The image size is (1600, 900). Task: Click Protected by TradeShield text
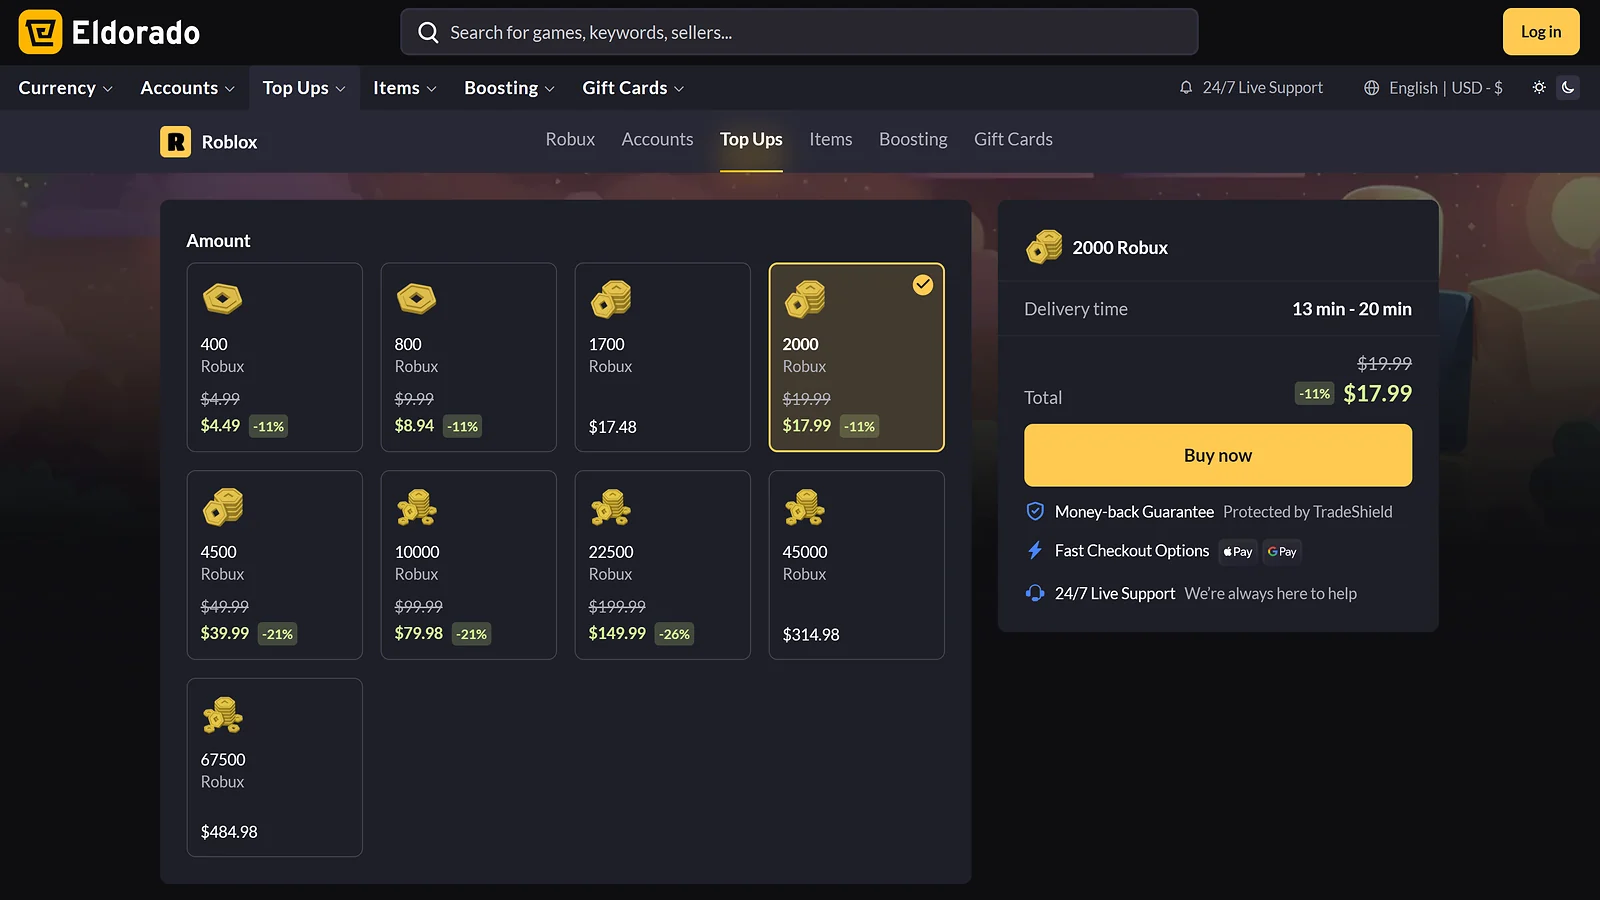[x=1307, y=511]
